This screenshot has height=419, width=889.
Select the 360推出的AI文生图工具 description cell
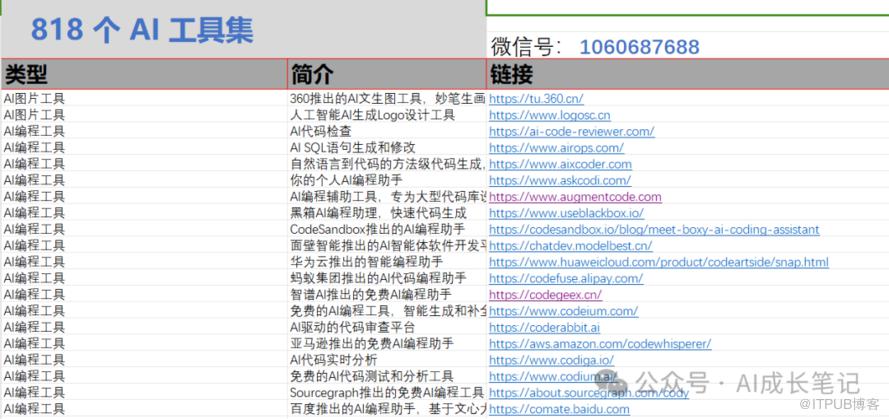click(387, 99)
